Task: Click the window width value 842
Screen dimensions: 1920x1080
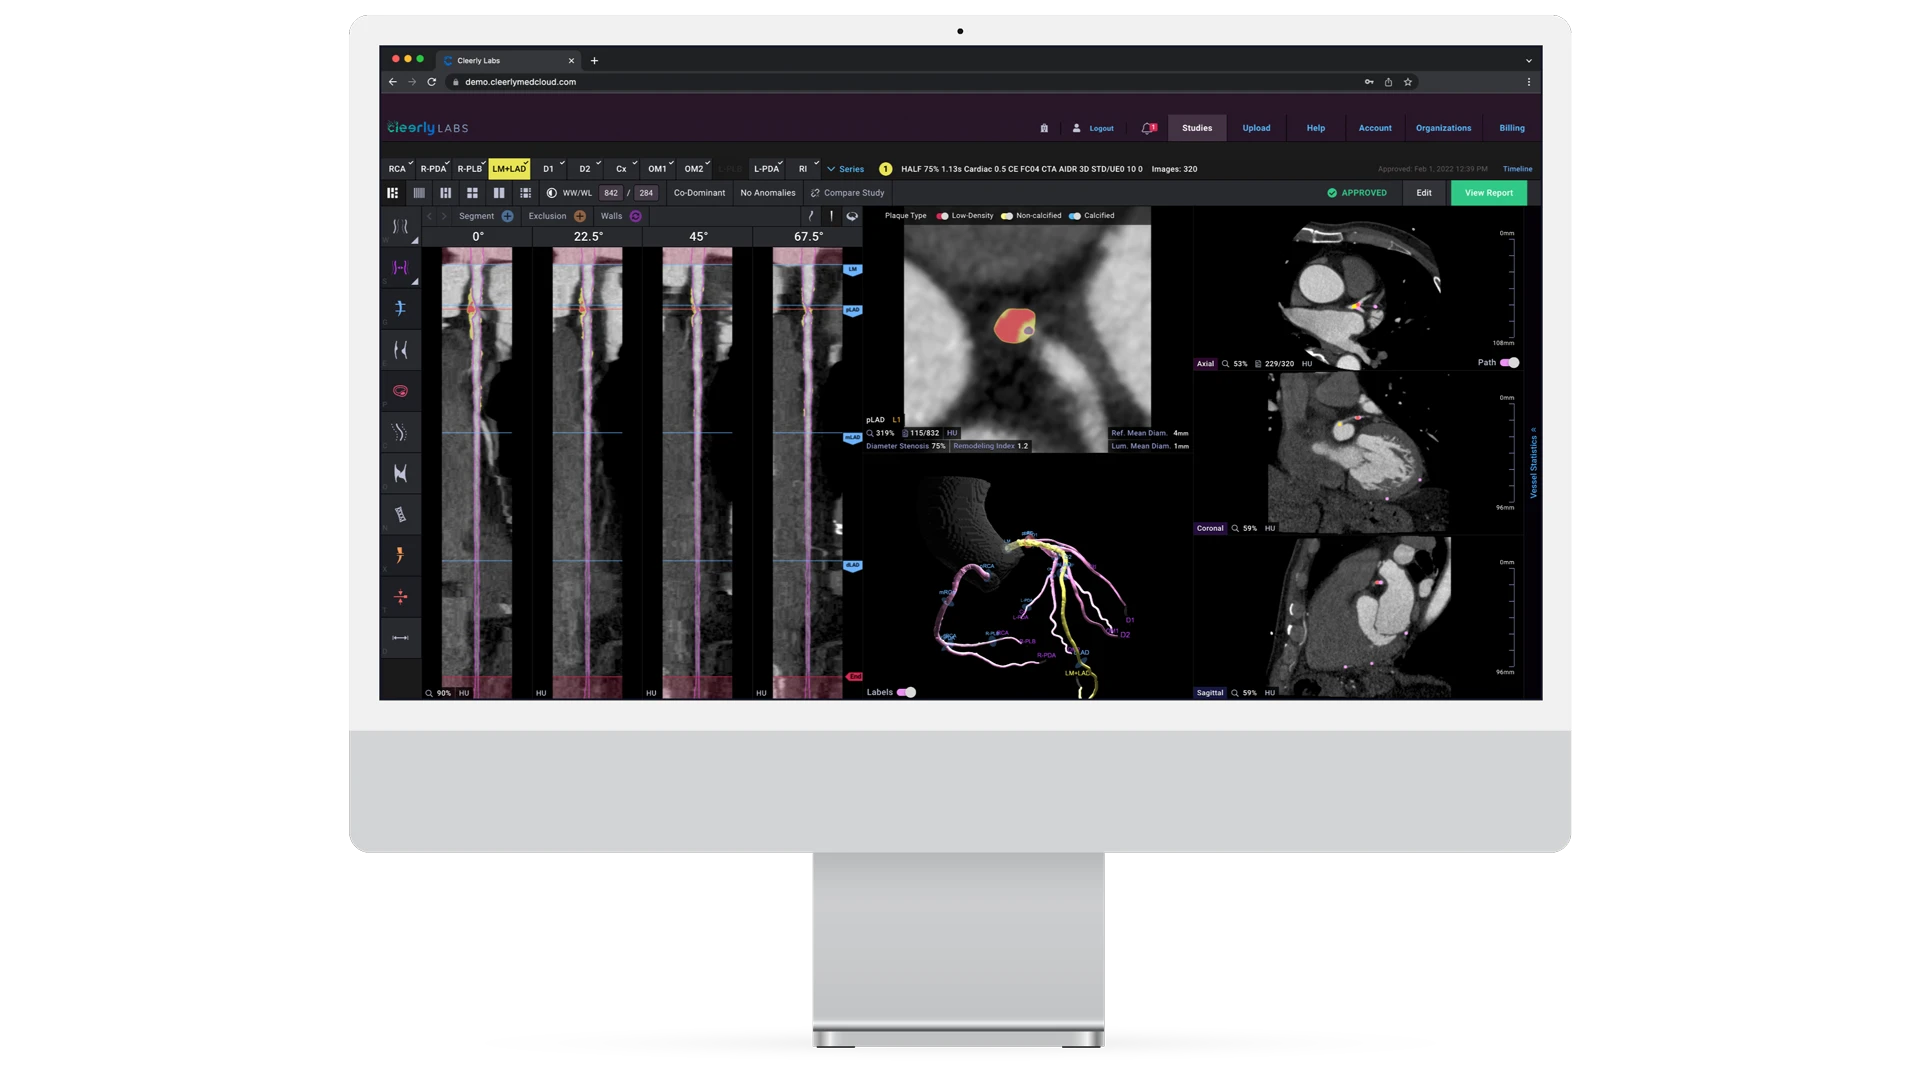Action: (611, 193)
